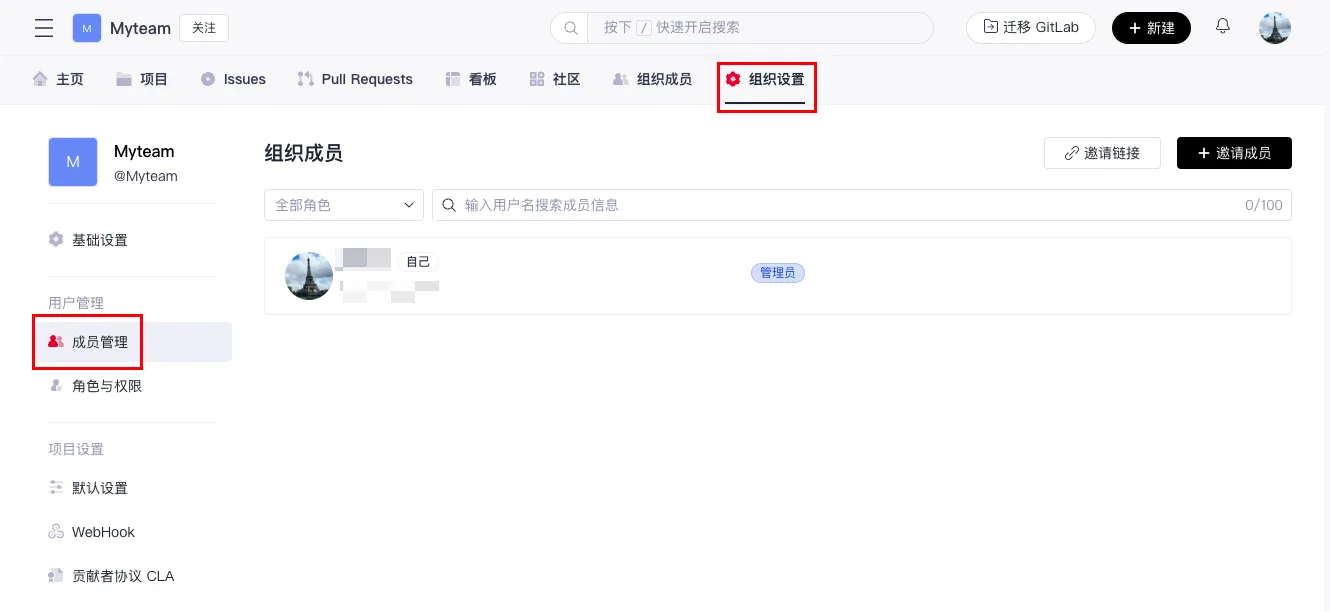This screenshot has width=1330, height=612.
Task: Open the user avatar in top bar
Action: pyautogui.click(x=1274, y=28)
